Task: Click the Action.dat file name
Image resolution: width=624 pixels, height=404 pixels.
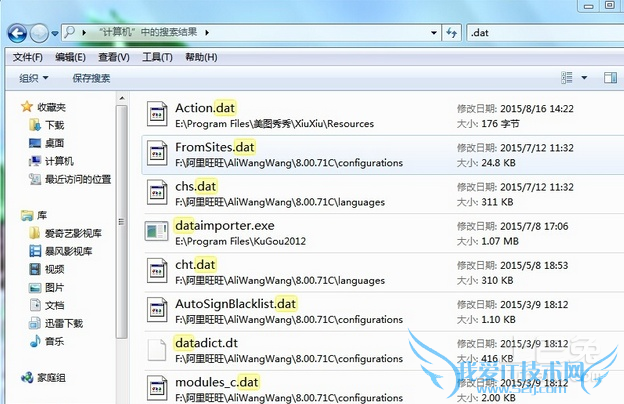Action: pos(205,108)
